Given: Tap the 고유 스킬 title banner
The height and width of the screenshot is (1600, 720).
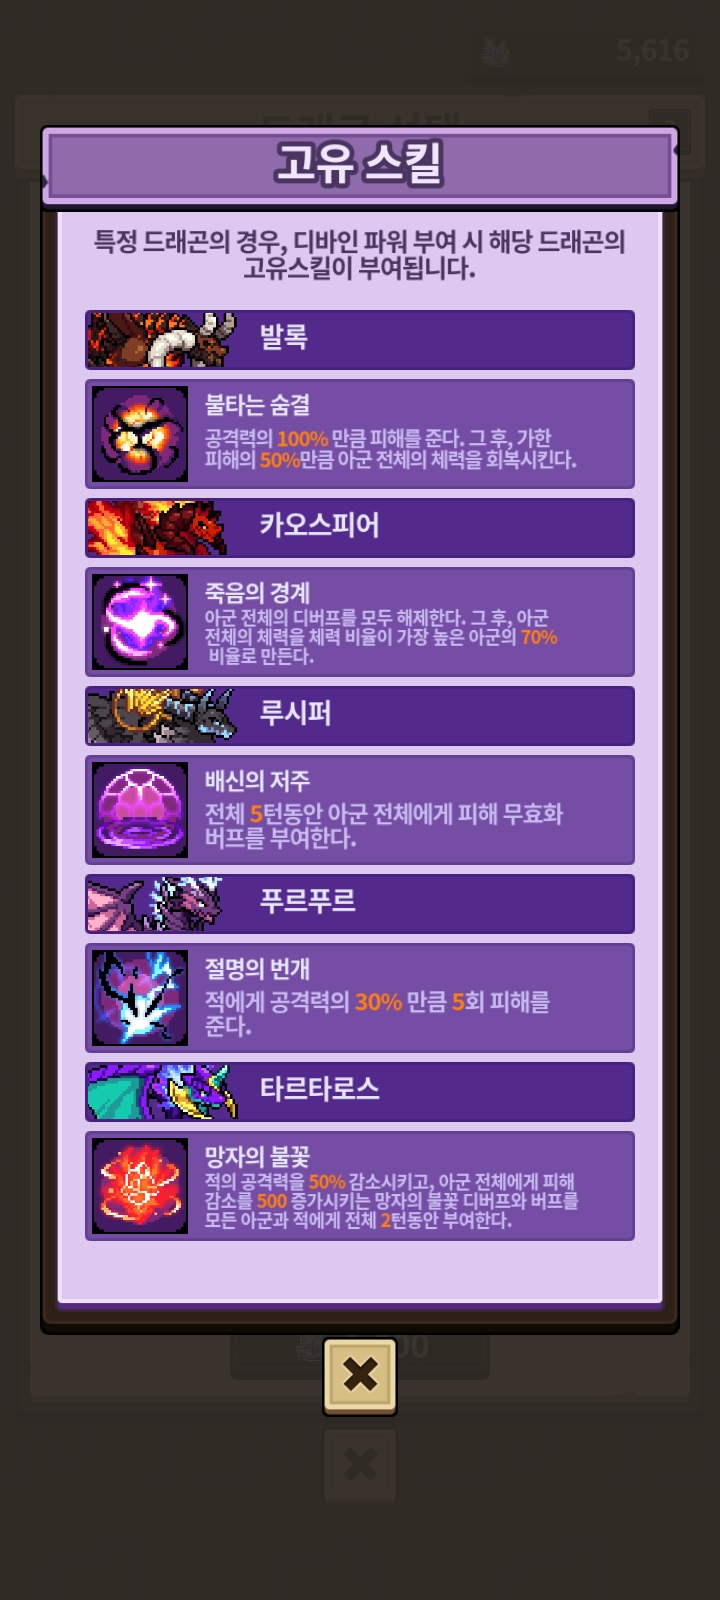Looking at the screenshot, I should pyautogui.click(x=360, y=165).
